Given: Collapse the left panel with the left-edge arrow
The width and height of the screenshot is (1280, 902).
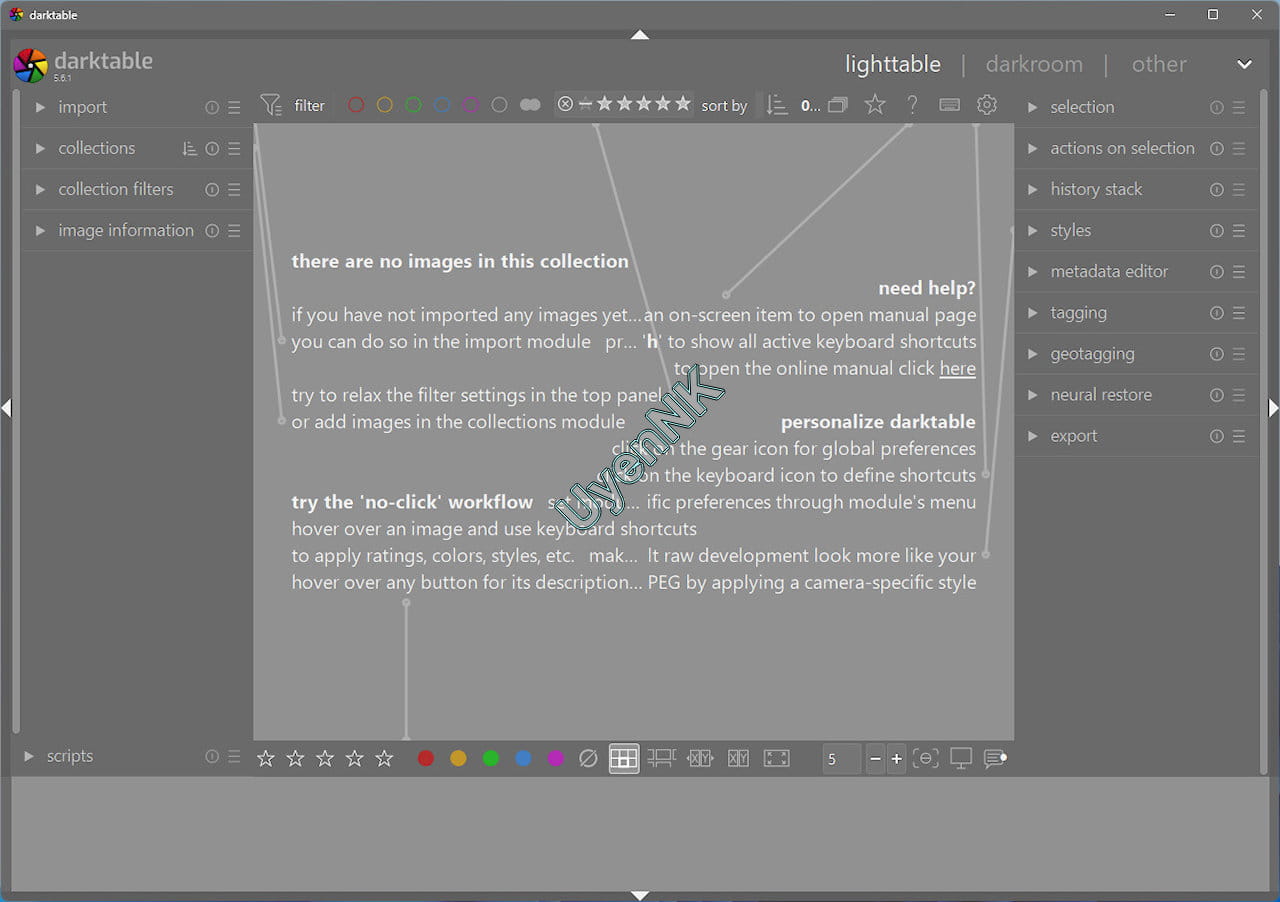Looking at the screenshot, I should click(6, 408).
